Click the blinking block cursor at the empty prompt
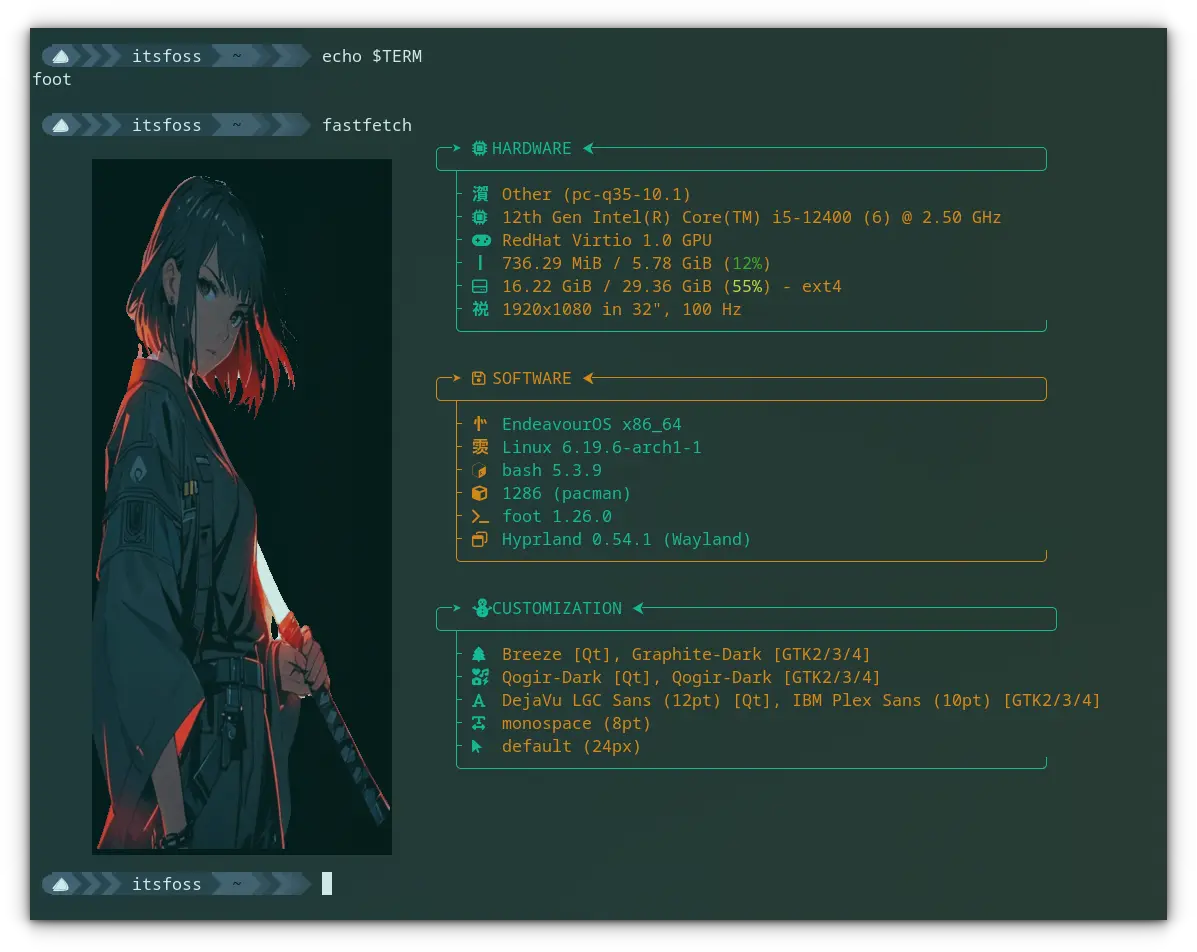 click(x=326, y=884)
